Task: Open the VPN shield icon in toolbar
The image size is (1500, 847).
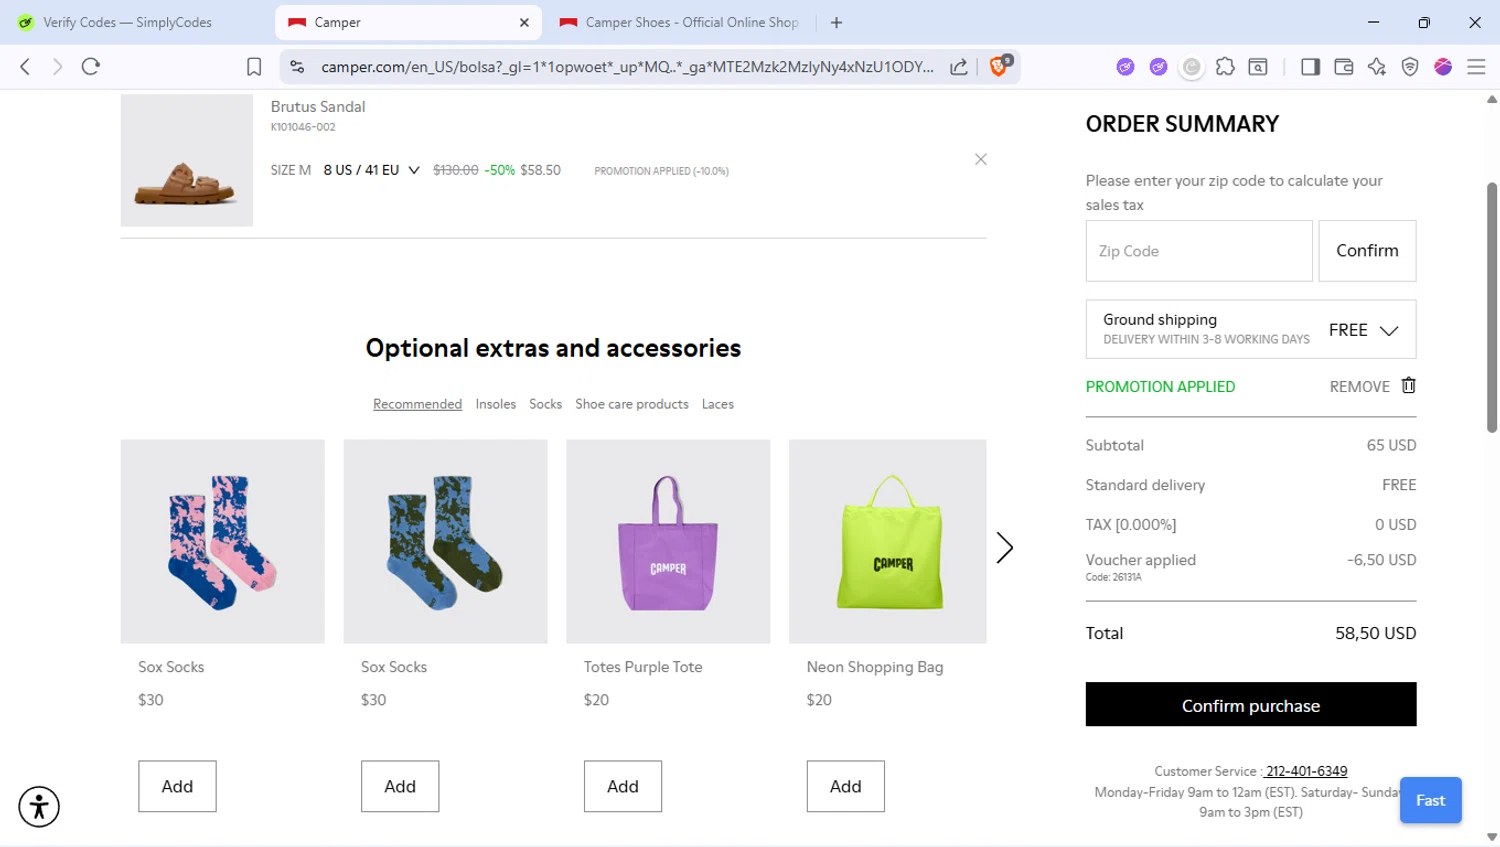Action: click(1410, 67)
